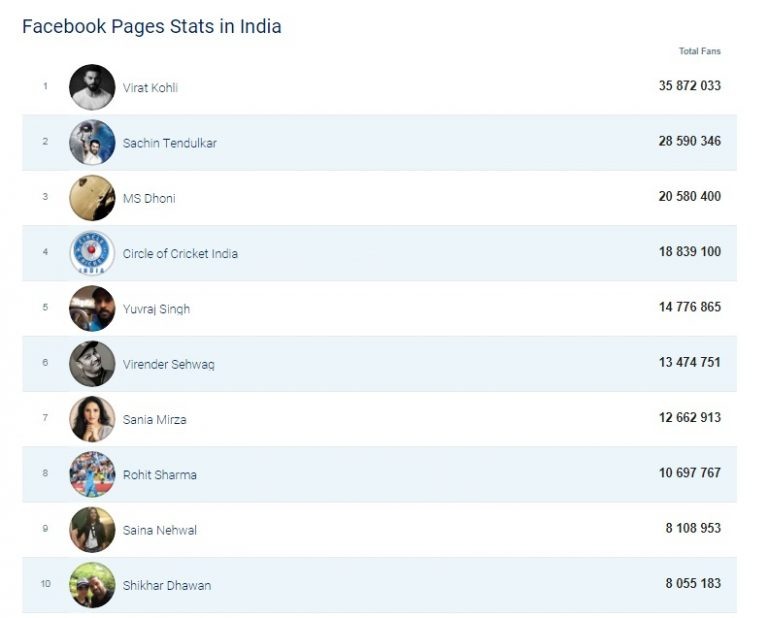768x618 pixels.
Task: Click the Total Fans column header
Action: 699,51
